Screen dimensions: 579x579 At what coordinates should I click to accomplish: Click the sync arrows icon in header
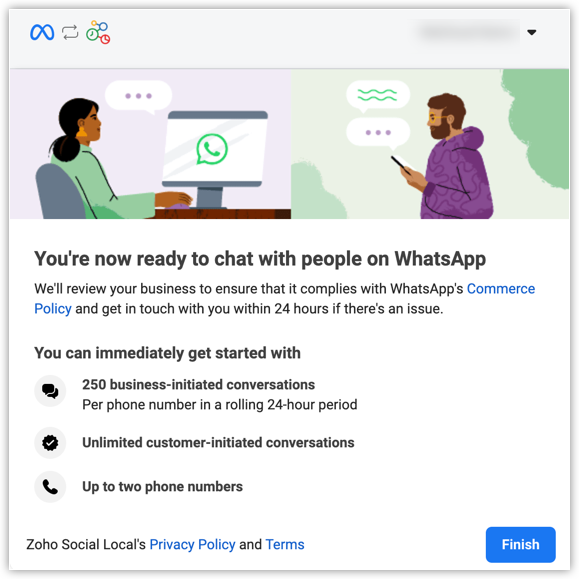click(x=70, y=32)
